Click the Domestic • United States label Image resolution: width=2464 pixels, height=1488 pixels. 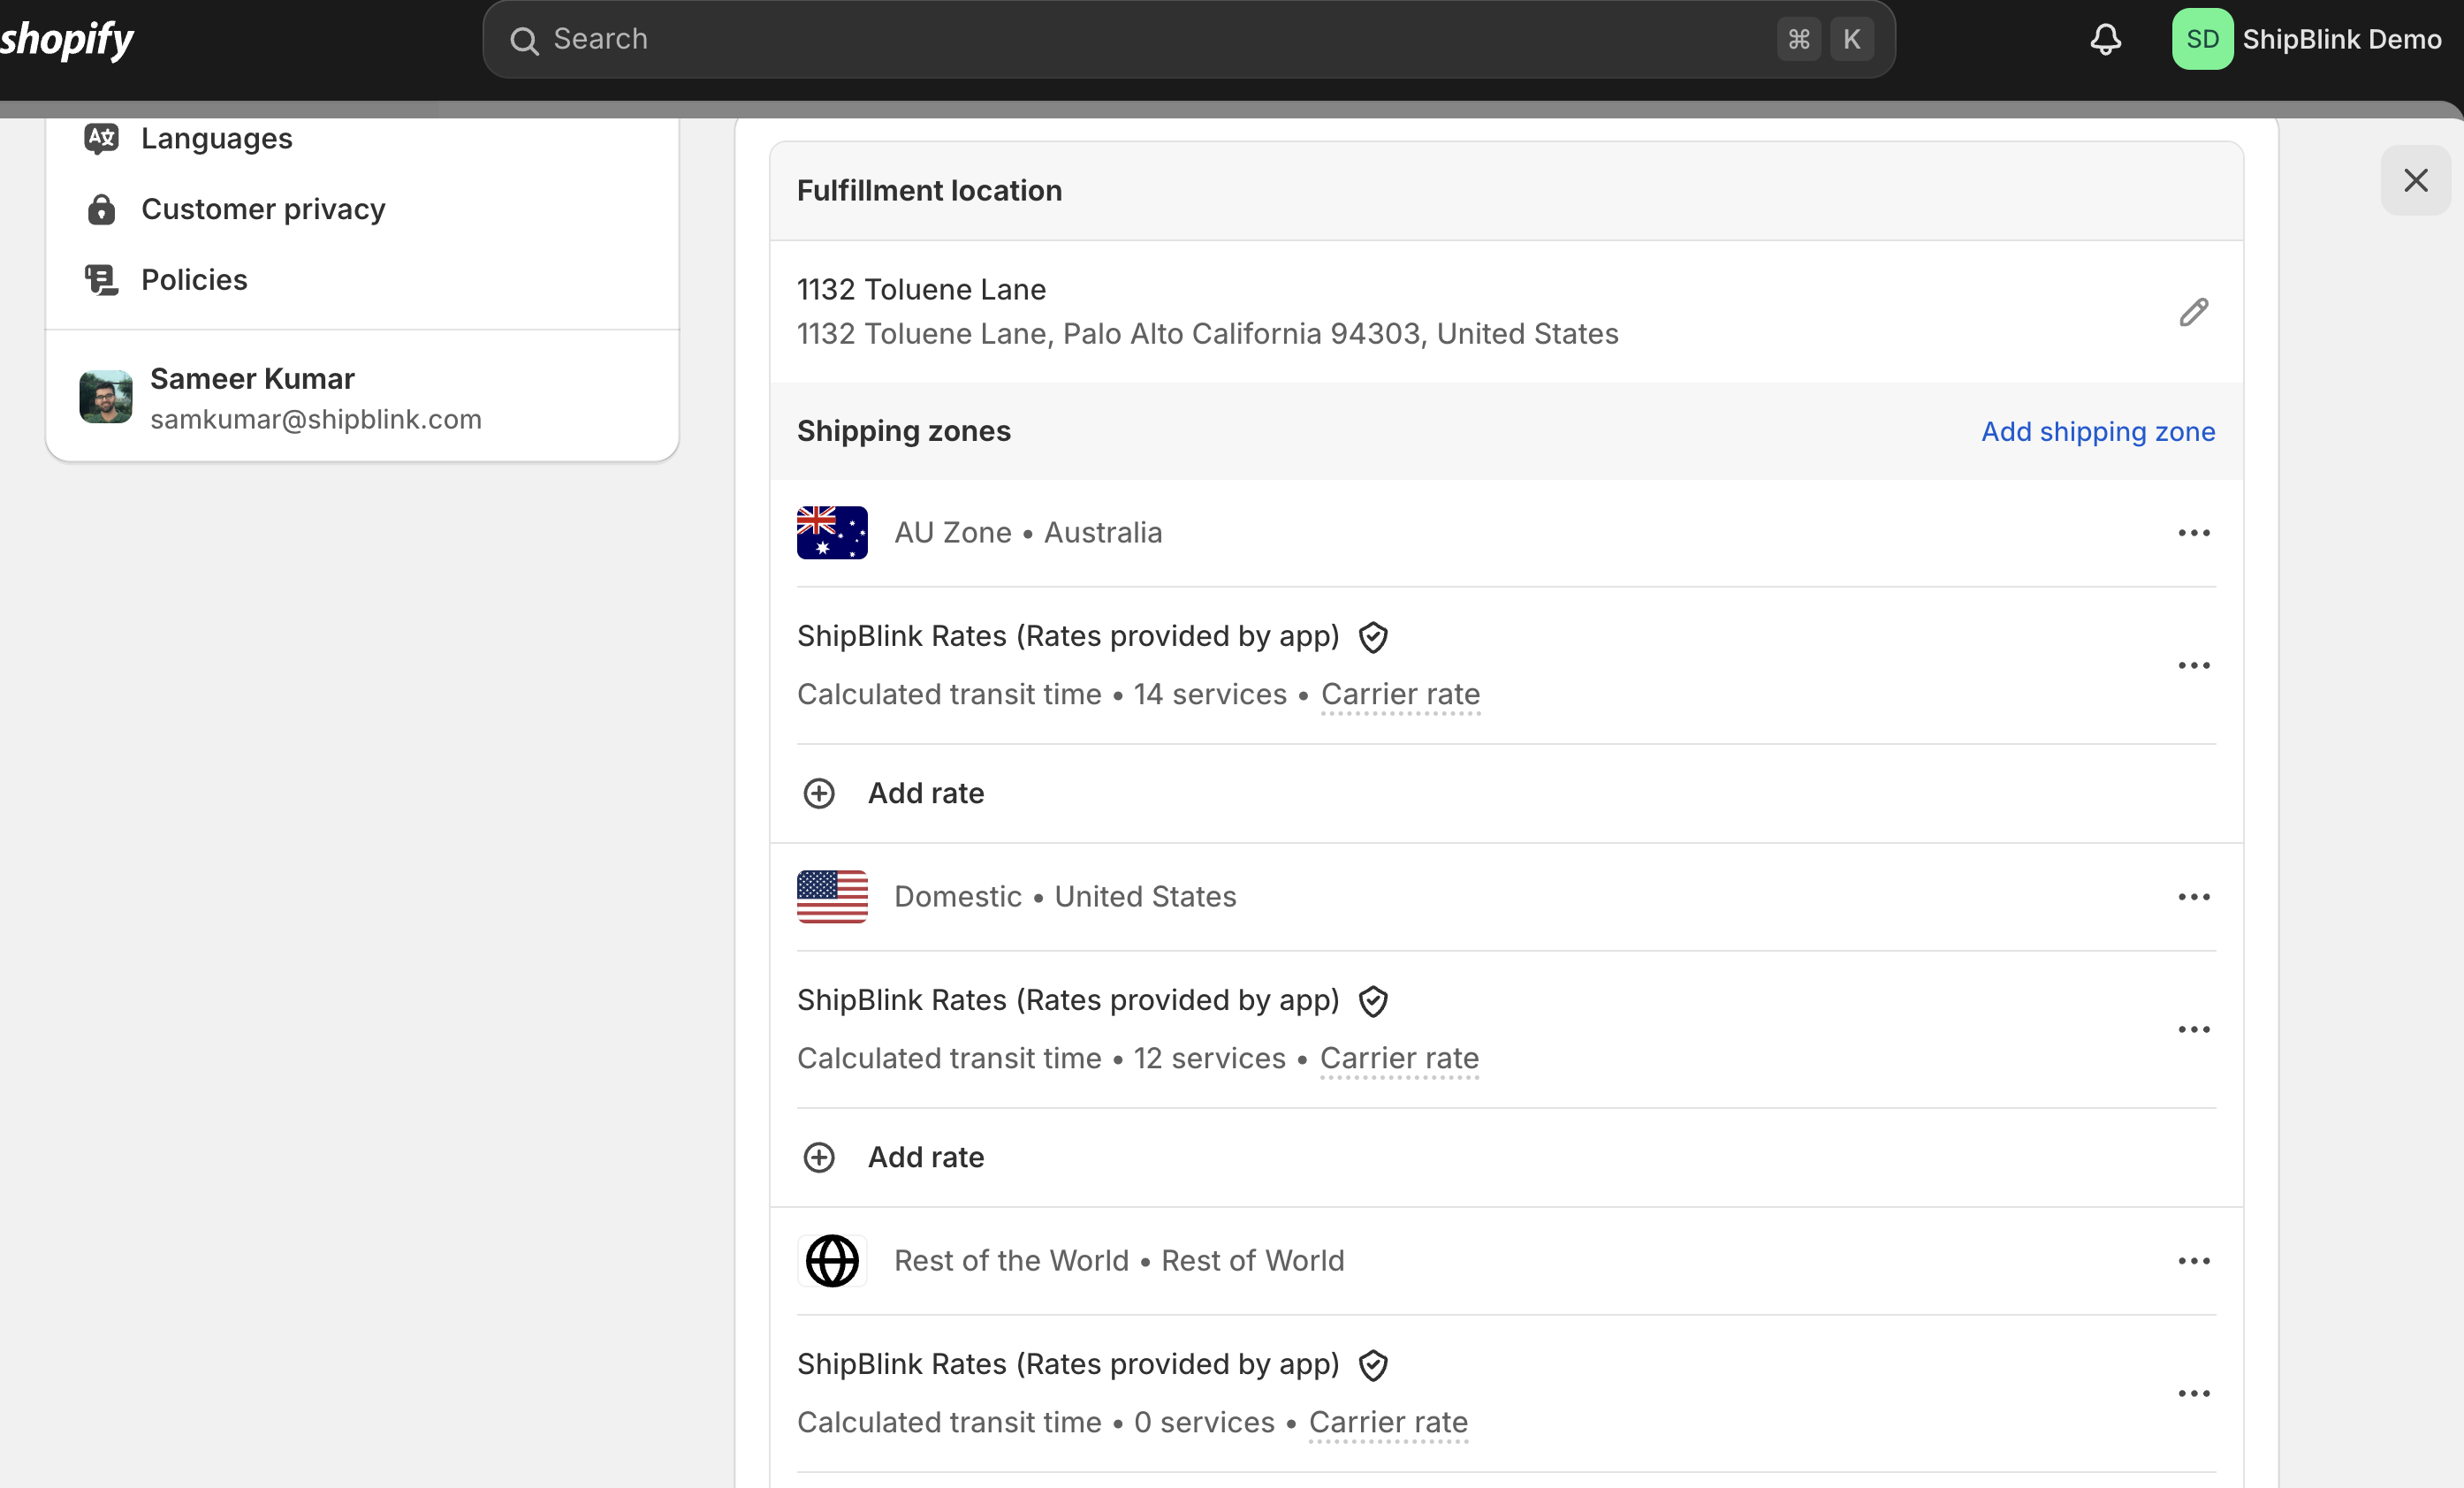coord(1065,896)
